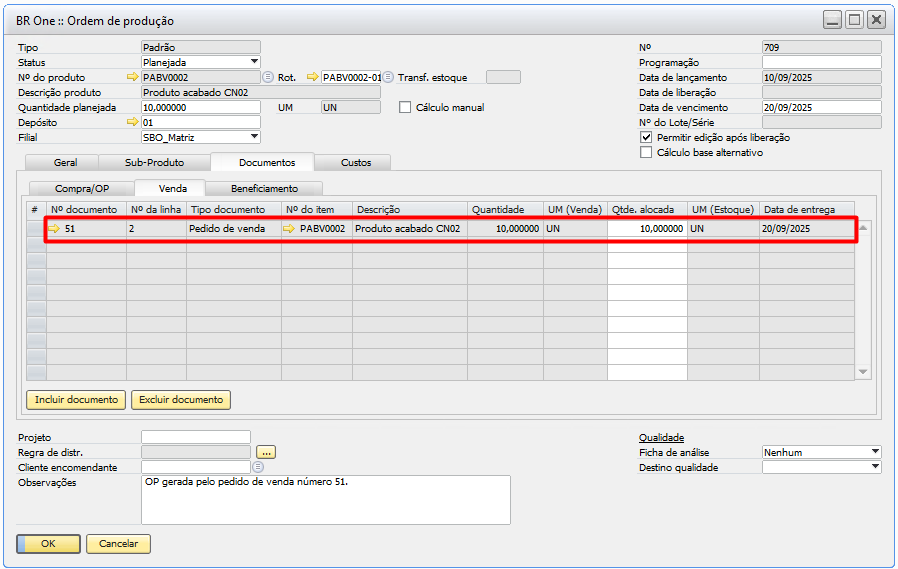Uncheck Permitir edição após liberação

pos(646,137)
